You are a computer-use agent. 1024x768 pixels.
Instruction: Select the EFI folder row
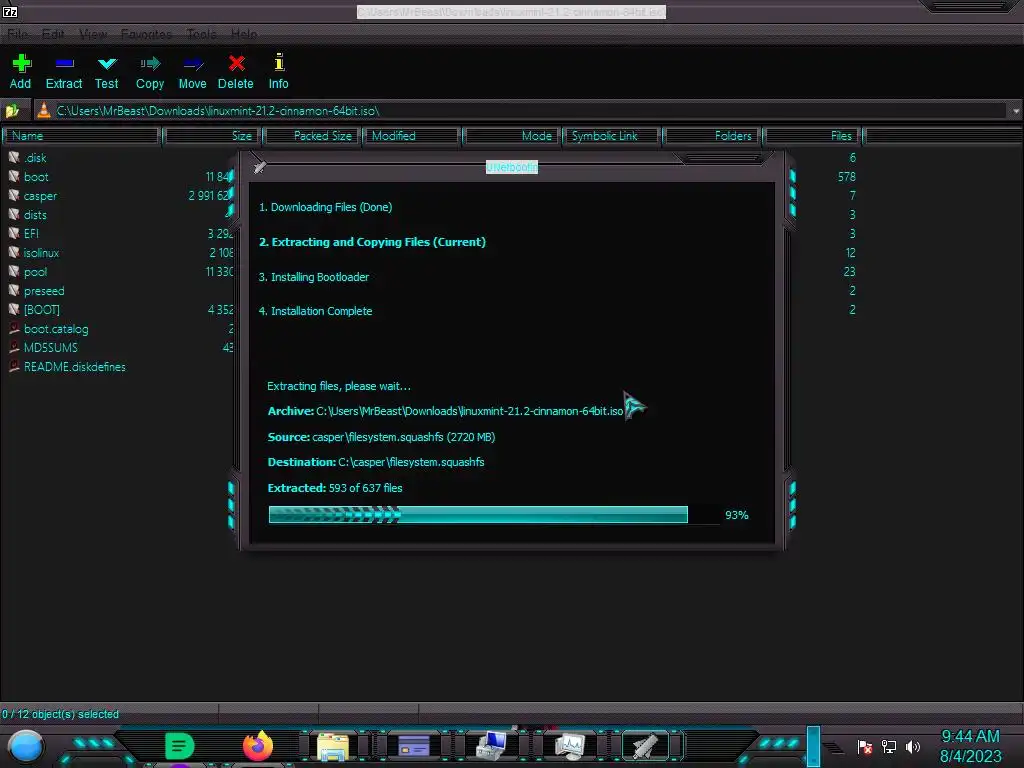(x=24, y=233)
